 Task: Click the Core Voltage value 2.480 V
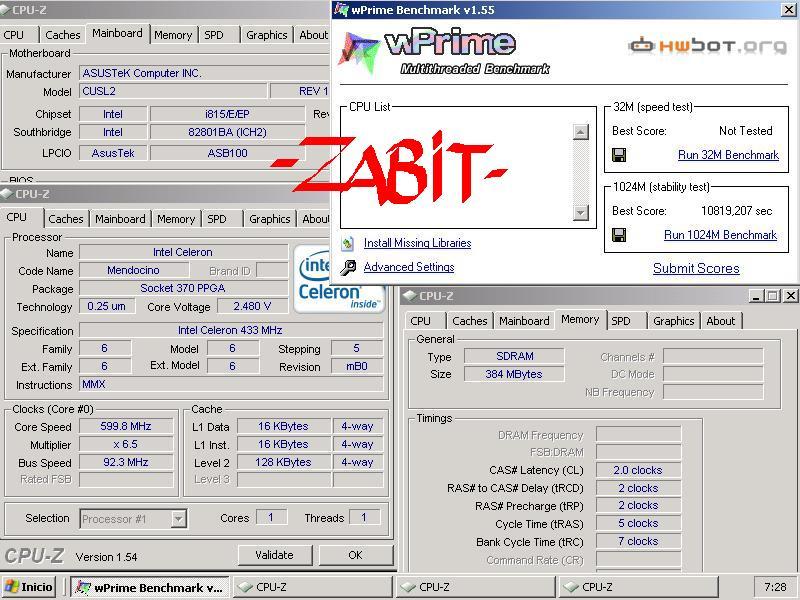(x=253, y=306)
